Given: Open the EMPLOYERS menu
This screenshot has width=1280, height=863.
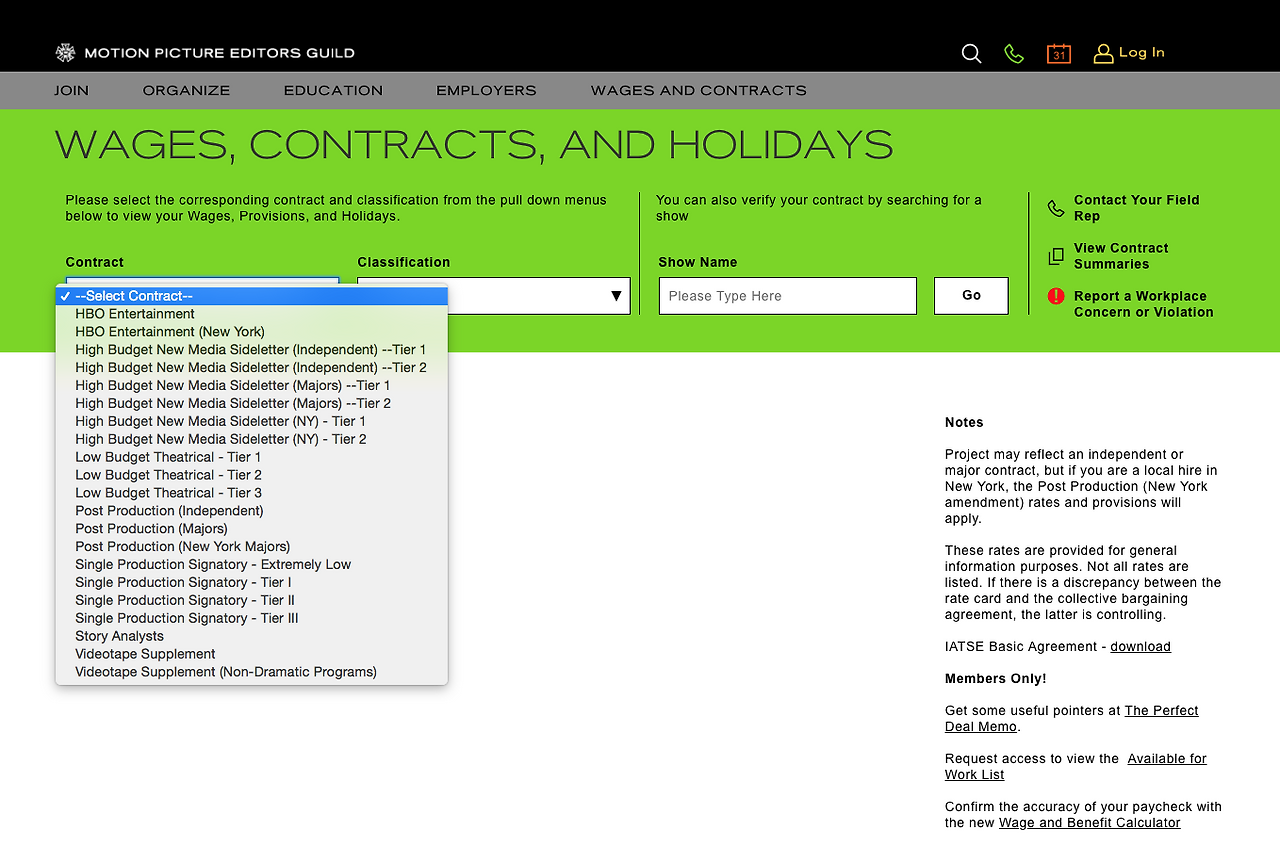Looking at the screenshot, I should 487,91.
